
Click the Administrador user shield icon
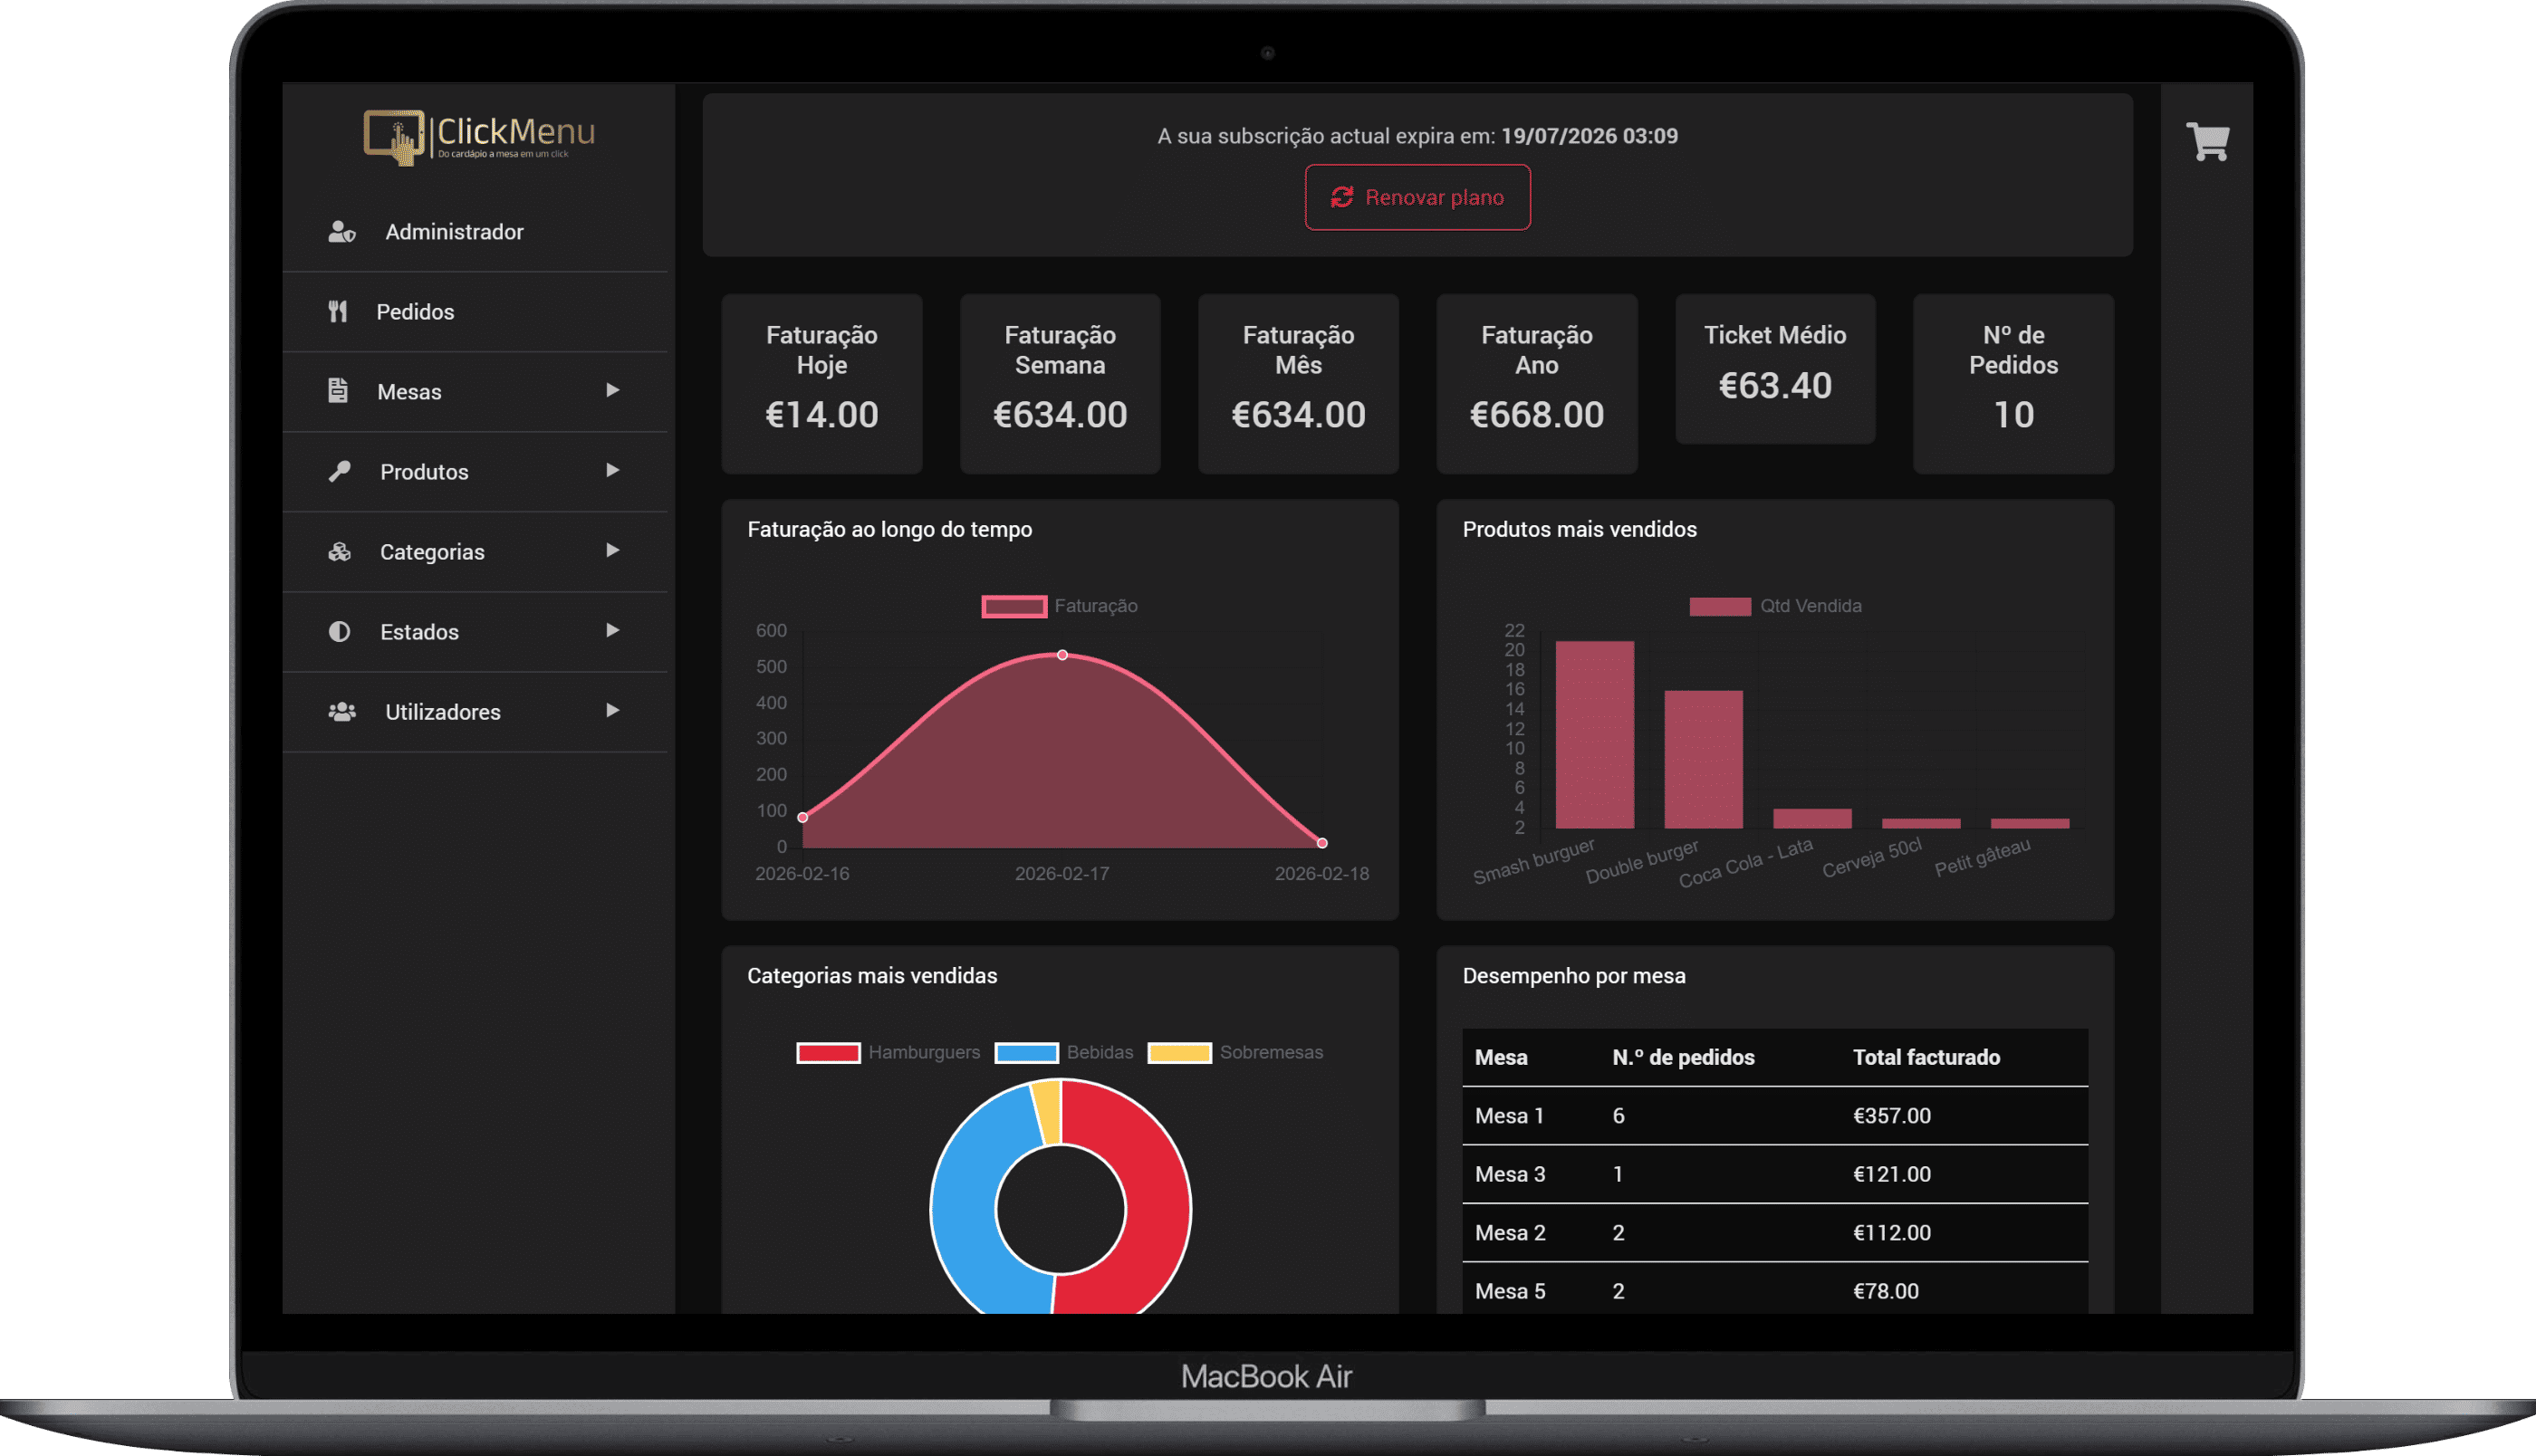coord(342,232)
